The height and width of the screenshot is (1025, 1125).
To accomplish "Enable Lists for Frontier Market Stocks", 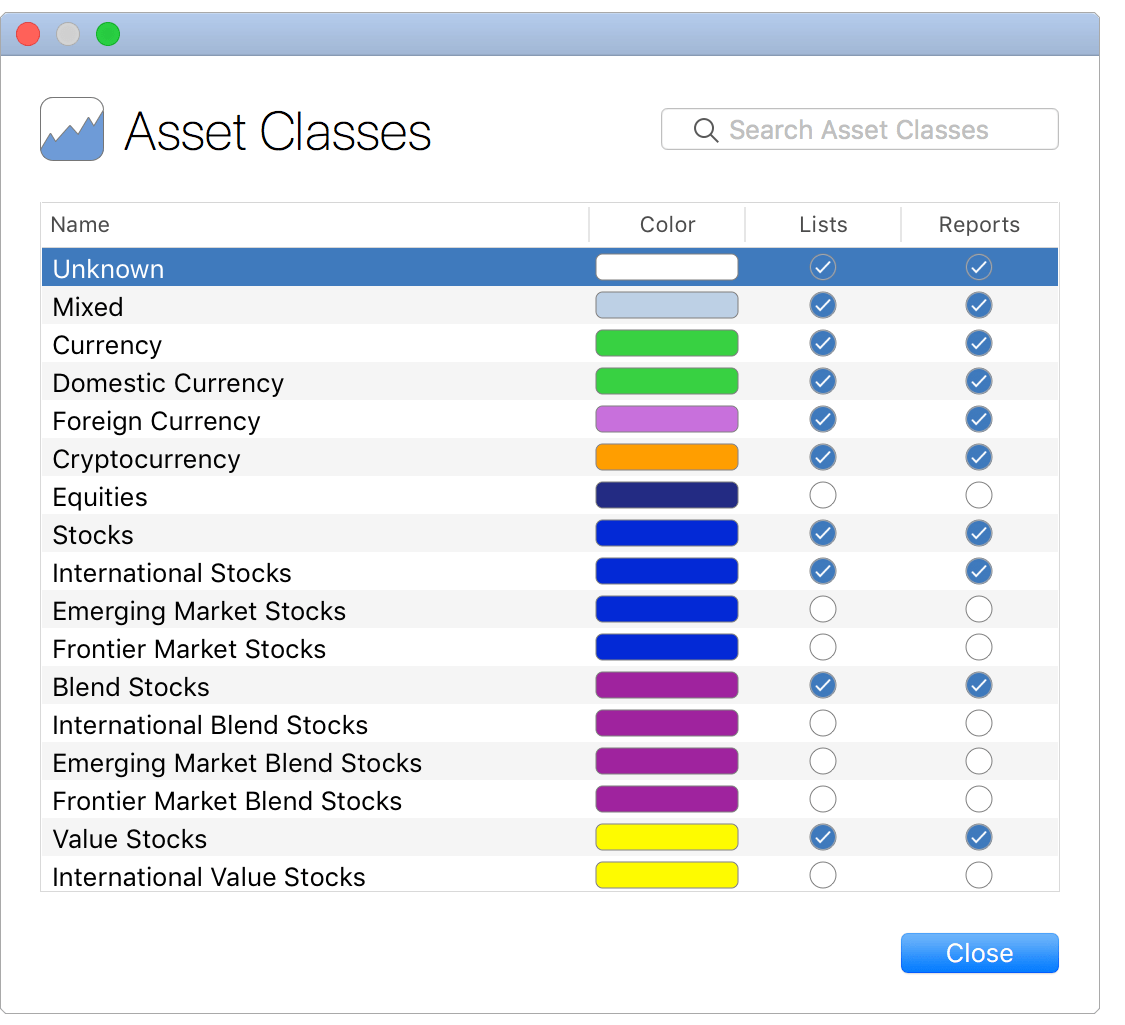I will coord(822,647).
